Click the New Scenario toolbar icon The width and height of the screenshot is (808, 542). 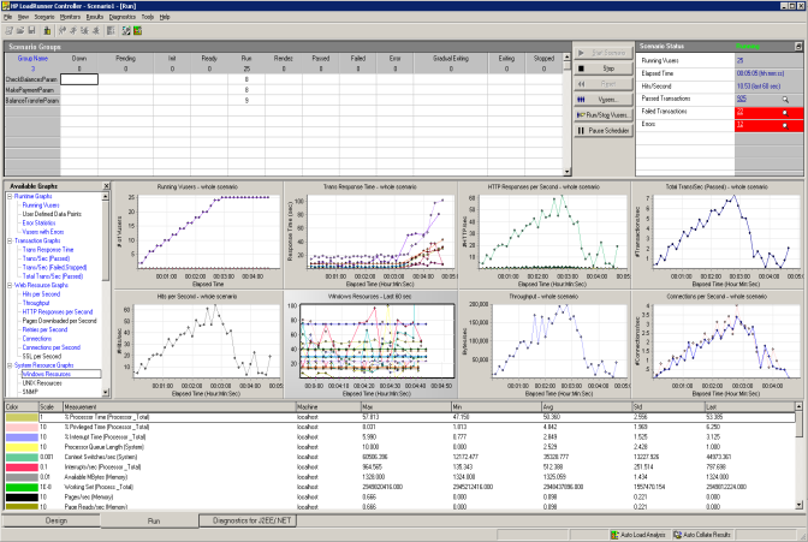tap(8, 30)
